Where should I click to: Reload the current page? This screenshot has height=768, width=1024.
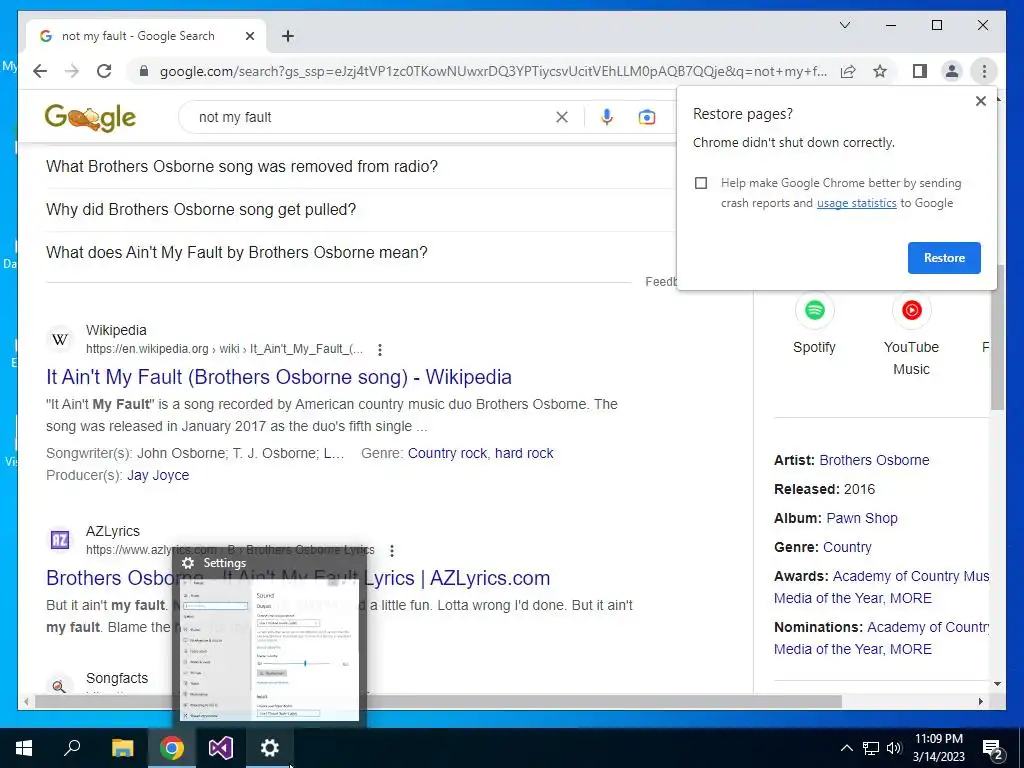click(x=104, y=71)
